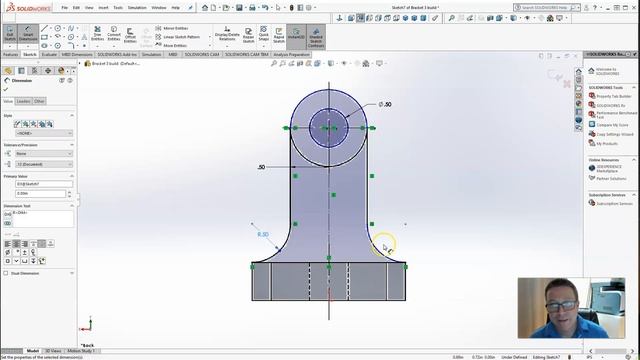This screenshot has width=640, height=360.
Task: Open the unit precision .12 (Document) dropdown
Action: (44, 164)
